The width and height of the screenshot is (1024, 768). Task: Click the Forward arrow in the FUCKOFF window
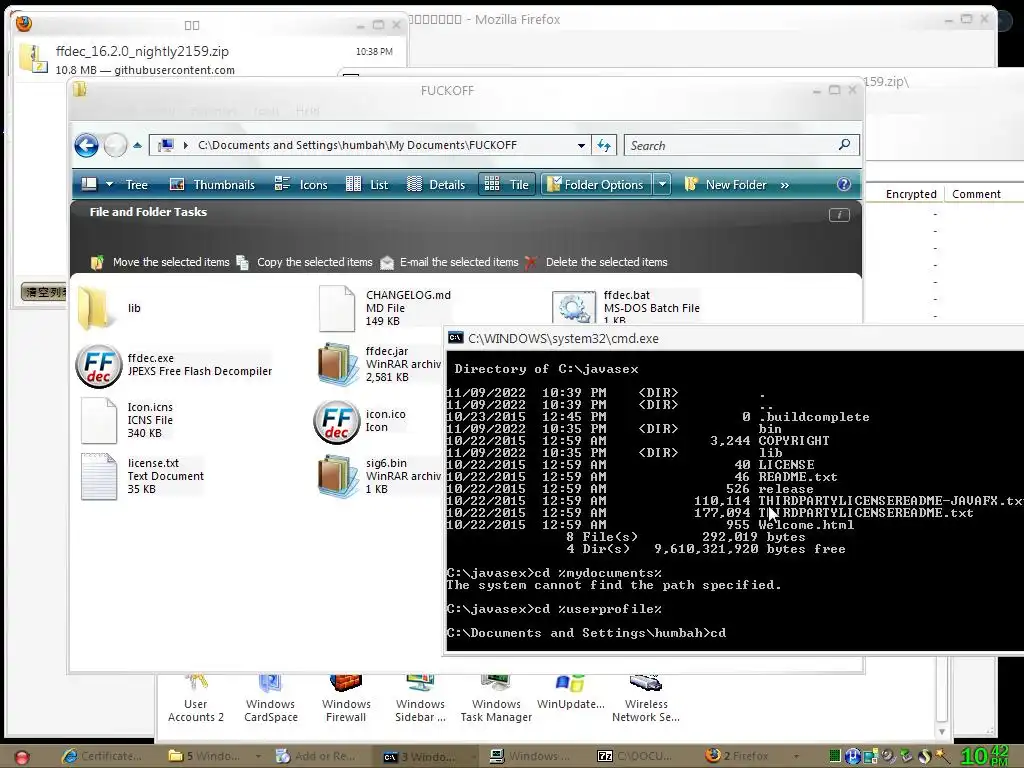point(116,145)
